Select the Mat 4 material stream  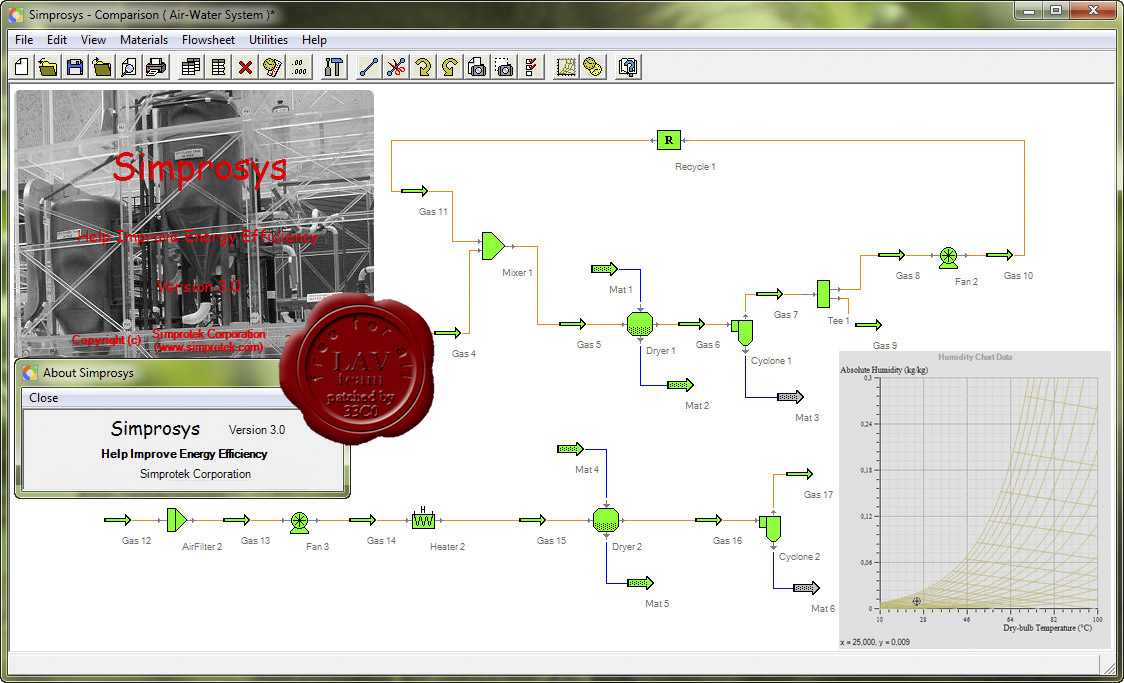[571, 449]
